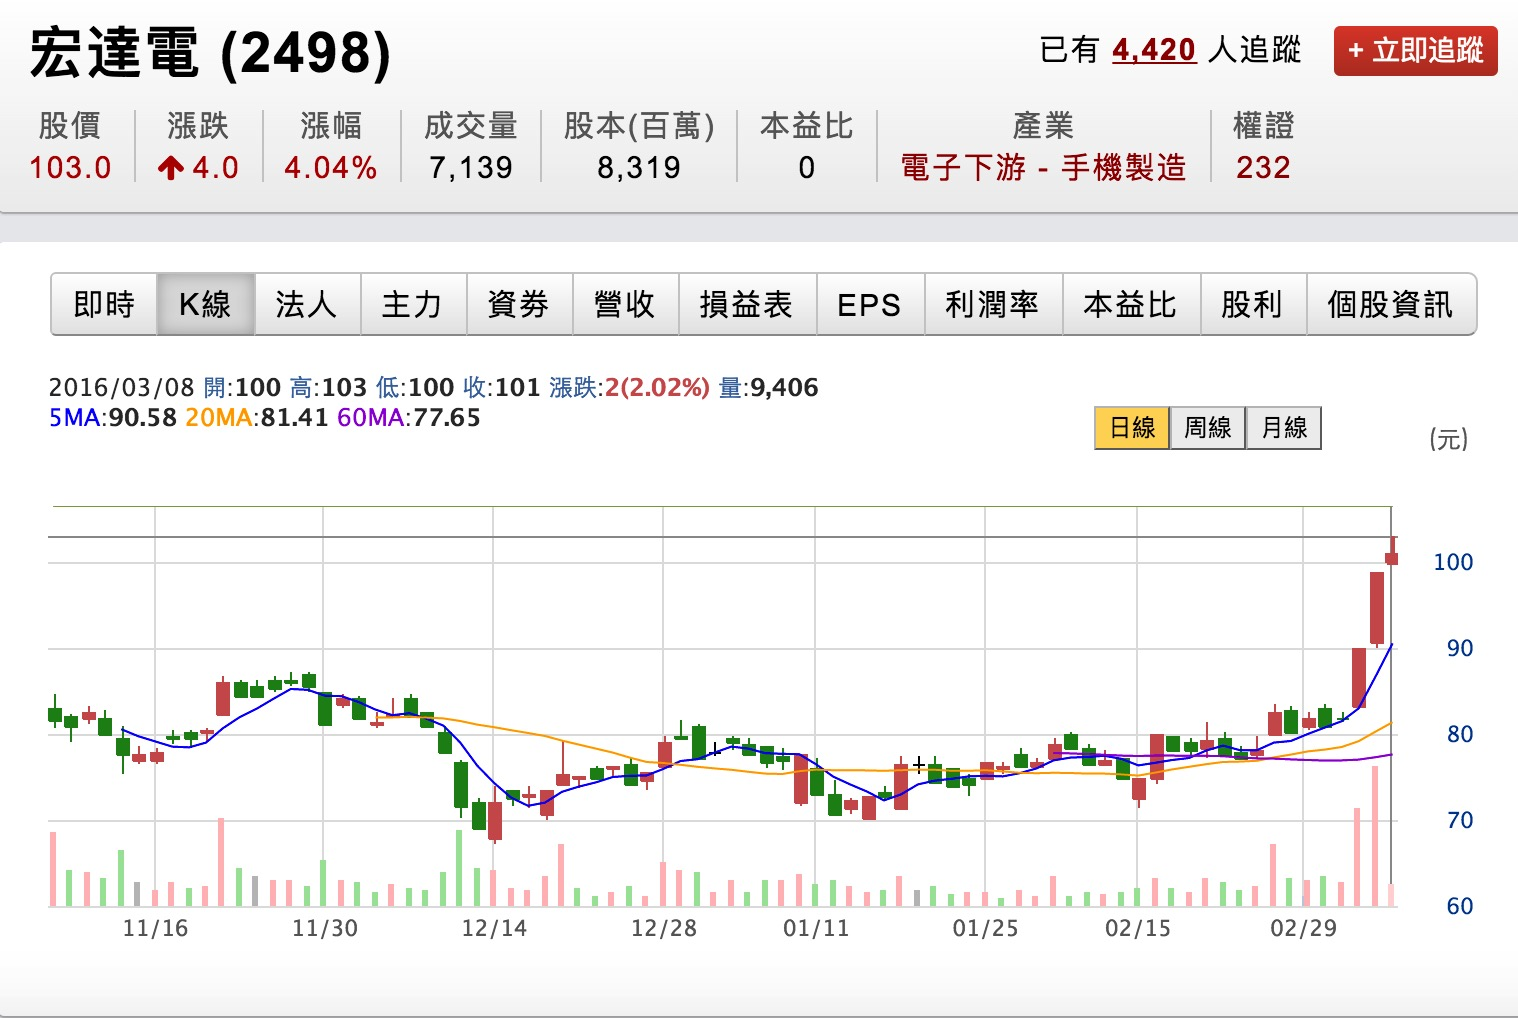
Task: Select the 利潤率 tab
Action: [992, 304]
